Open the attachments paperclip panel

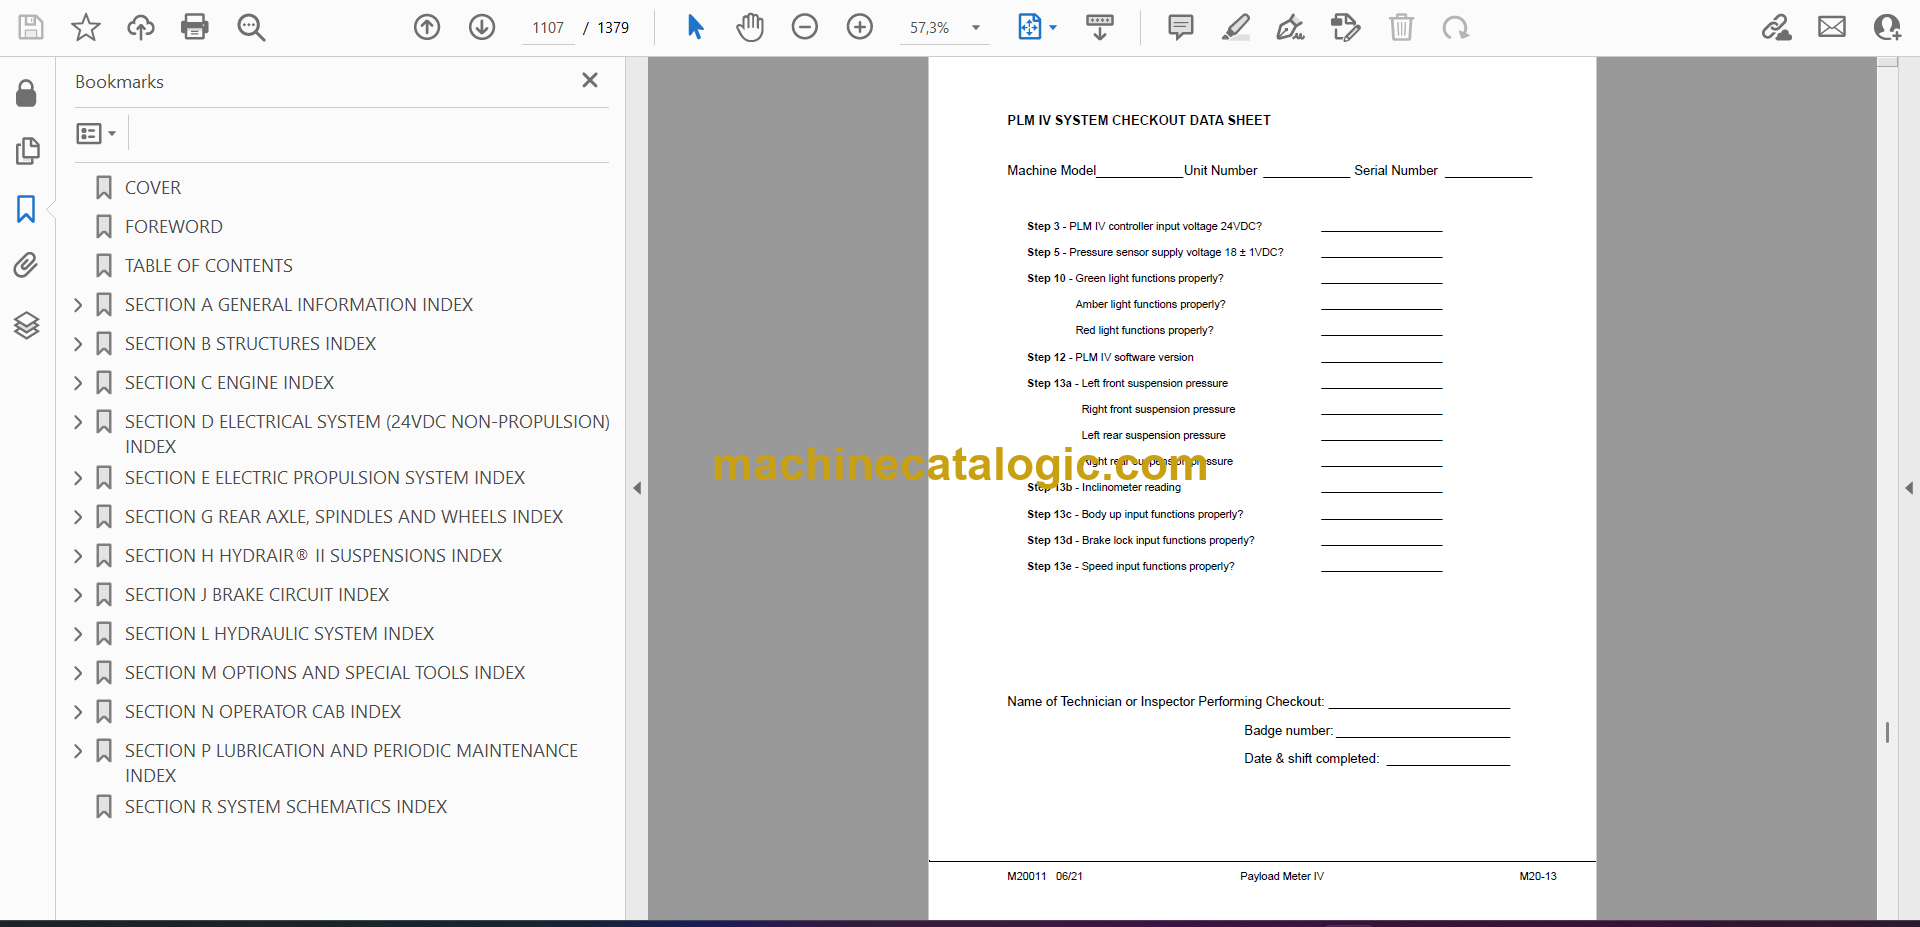[27, 265]
